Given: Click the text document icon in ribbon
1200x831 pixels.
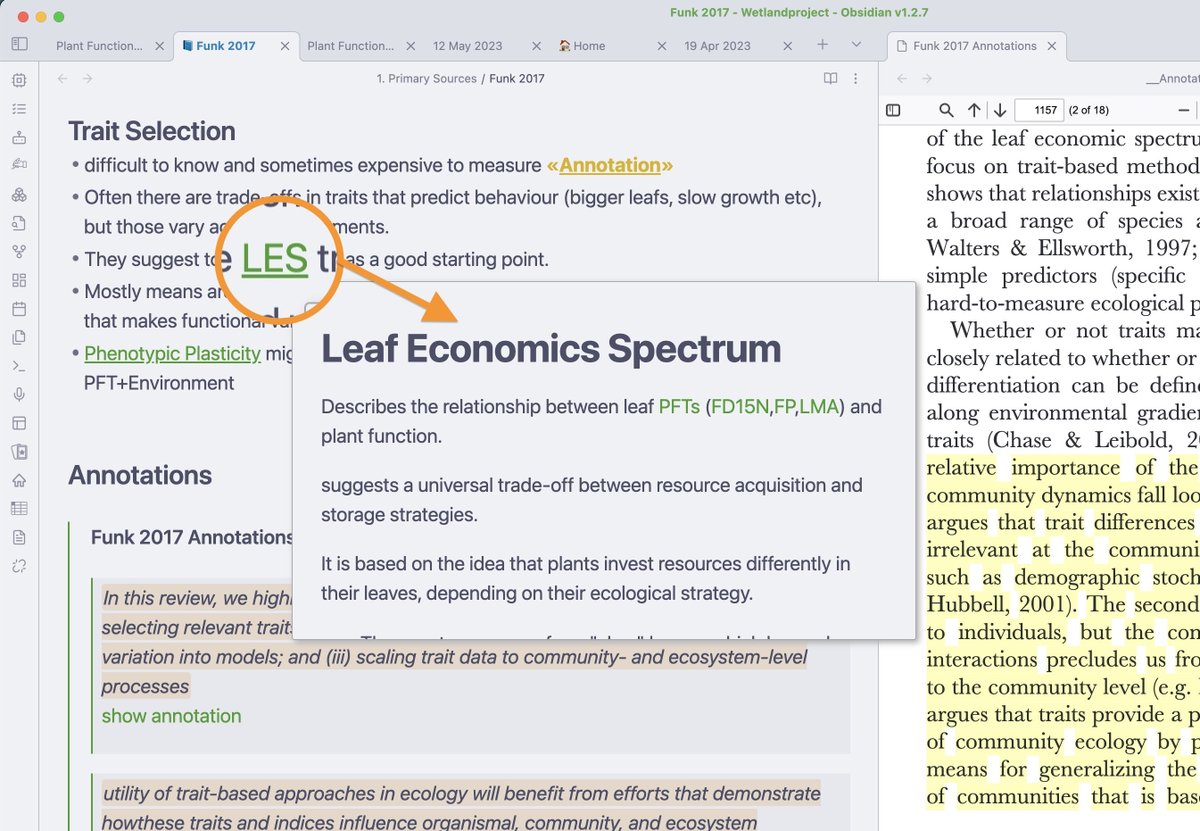Looking at the screenshot, I should [19, 537].
